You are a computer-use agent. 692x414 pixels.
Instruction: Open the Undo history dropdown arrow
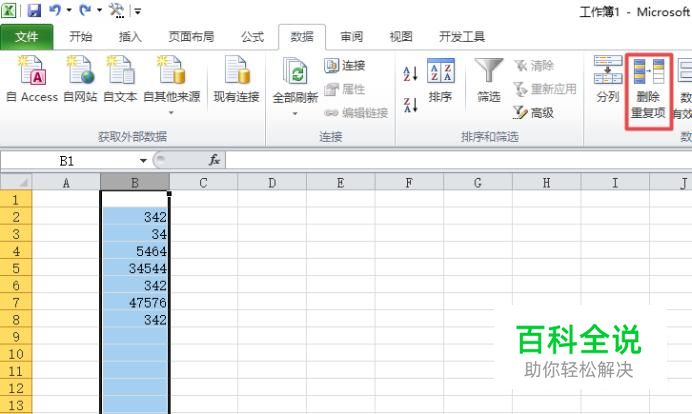point(69,10)
